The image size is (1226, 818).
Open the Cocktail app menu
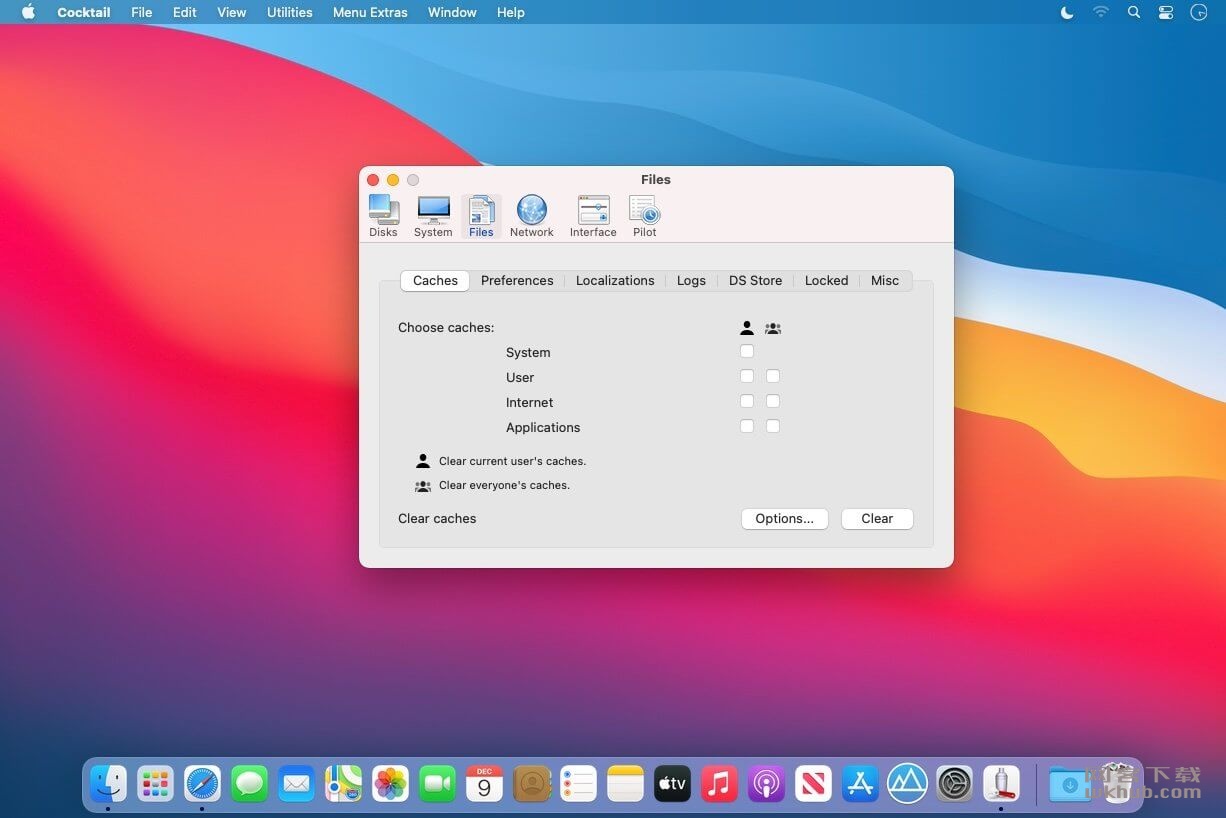coord(84,12)
